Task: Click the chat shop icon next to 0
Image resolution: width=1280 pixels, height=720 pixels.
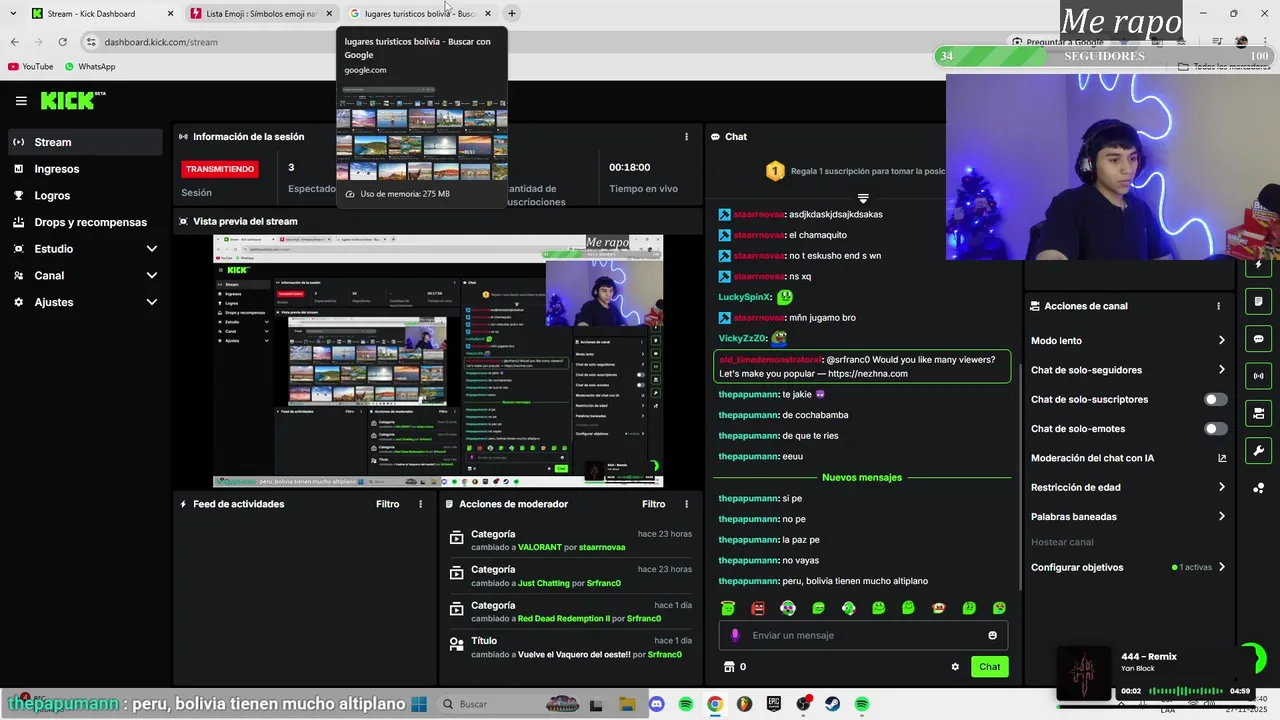Action: [729, 667]
